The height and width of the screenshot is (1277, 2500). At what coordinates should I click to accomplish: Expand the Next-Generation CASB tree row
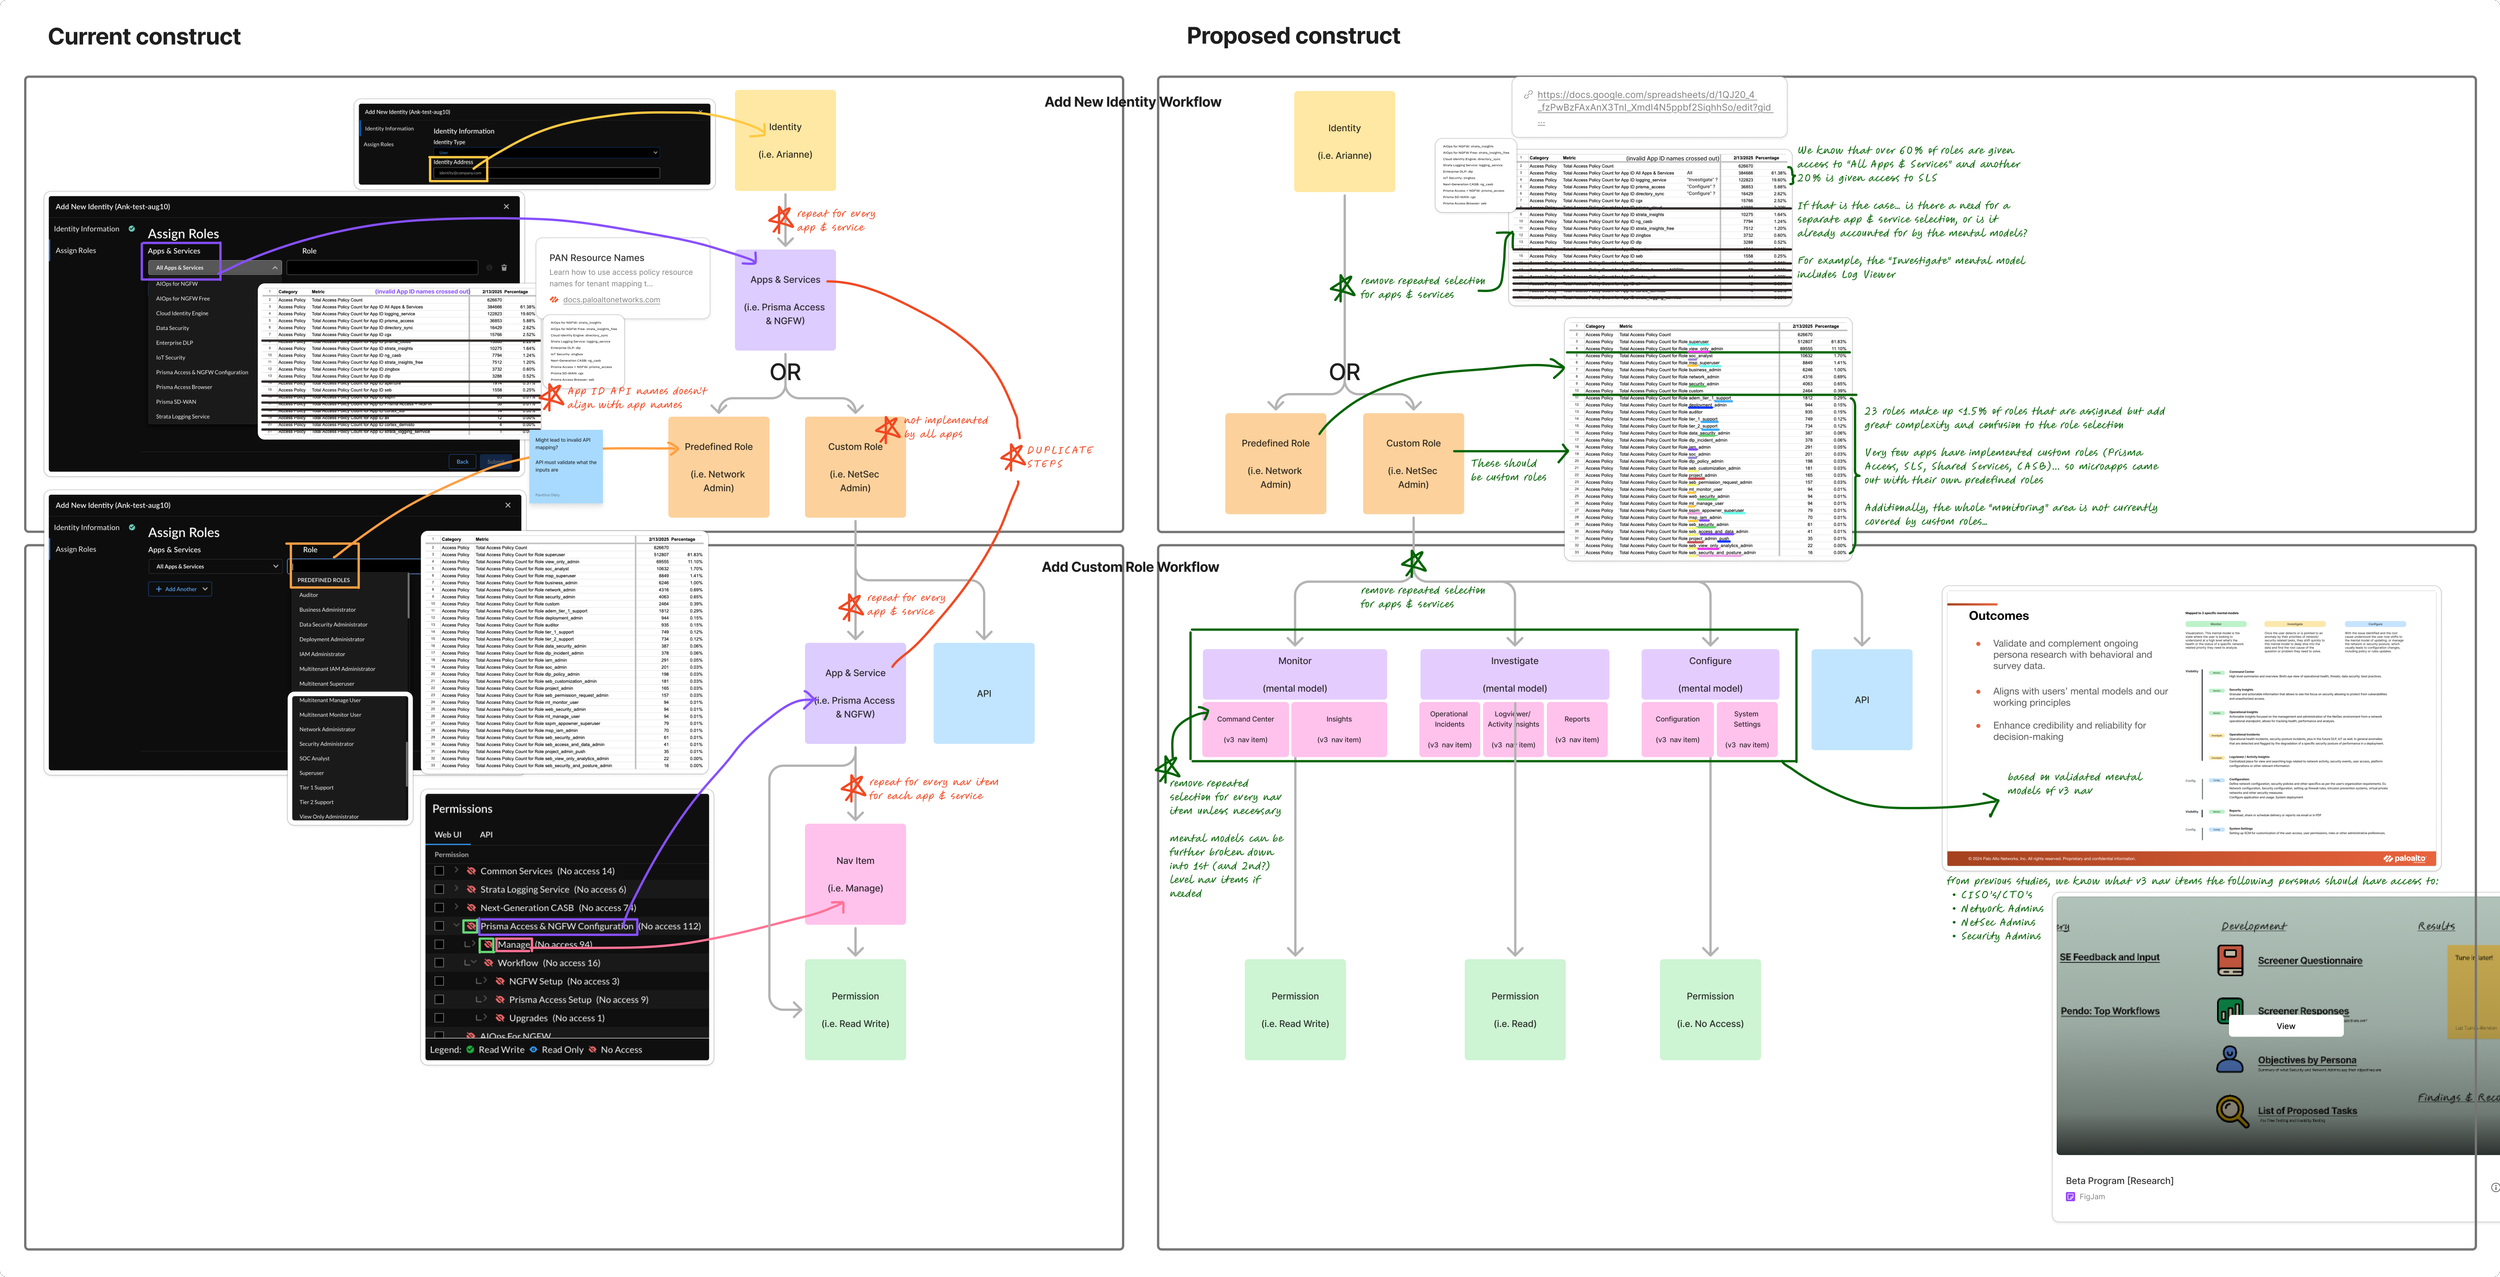tap(456, 908)
